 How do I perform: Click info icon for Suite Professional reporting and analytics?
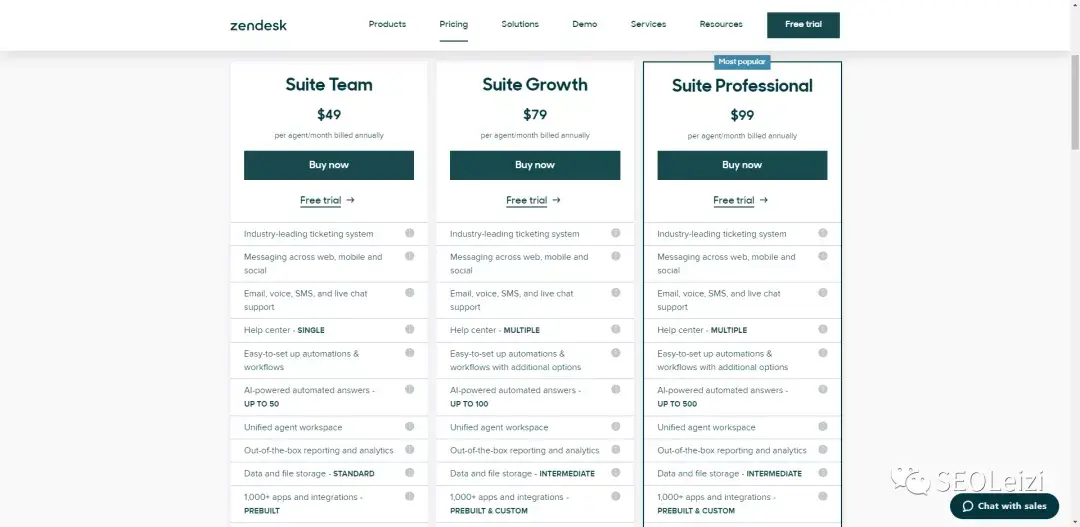pyautogui.click(x=823, y=450)
